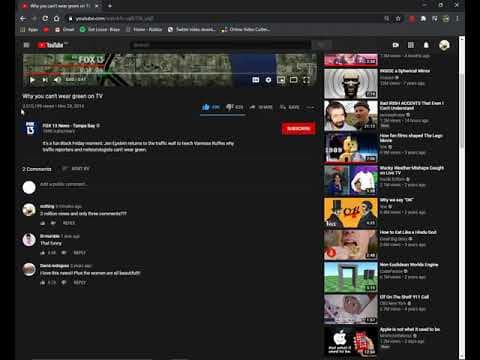Switch the player to miniplayer mode
The image size is (480, 360).
click(x=281, y=80)
